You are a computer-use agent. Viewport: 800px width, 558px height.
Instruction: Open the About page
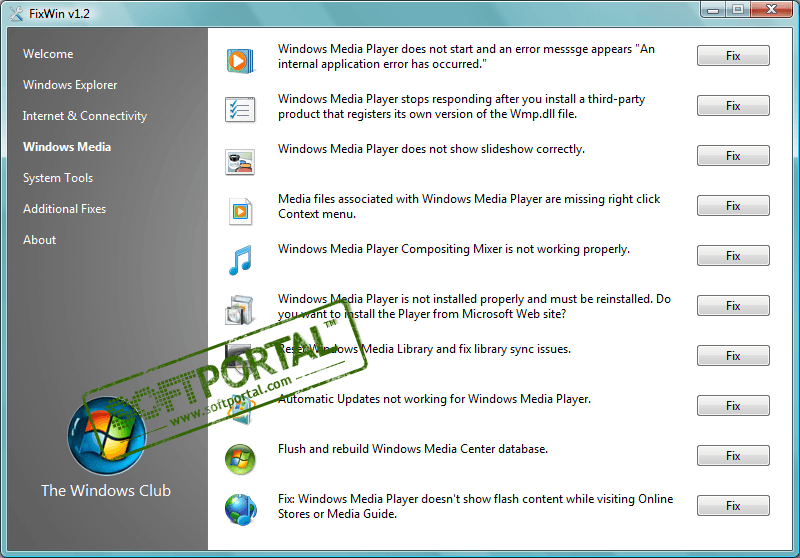click(x=39, y=240)
